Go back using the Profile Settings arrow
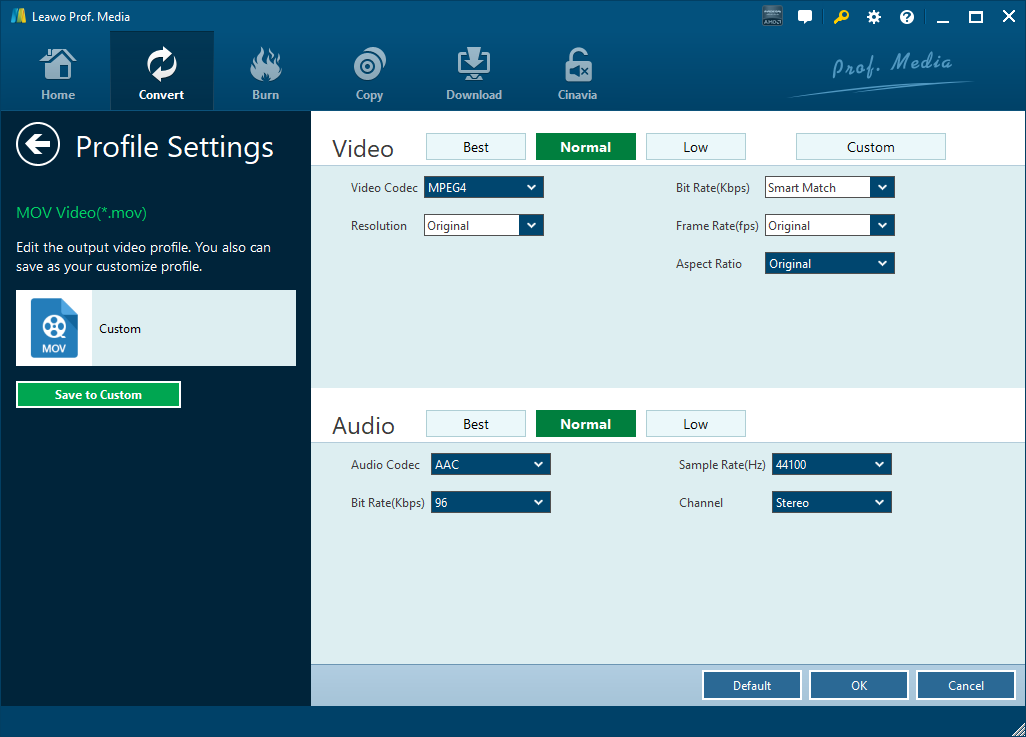 [38, 146]
